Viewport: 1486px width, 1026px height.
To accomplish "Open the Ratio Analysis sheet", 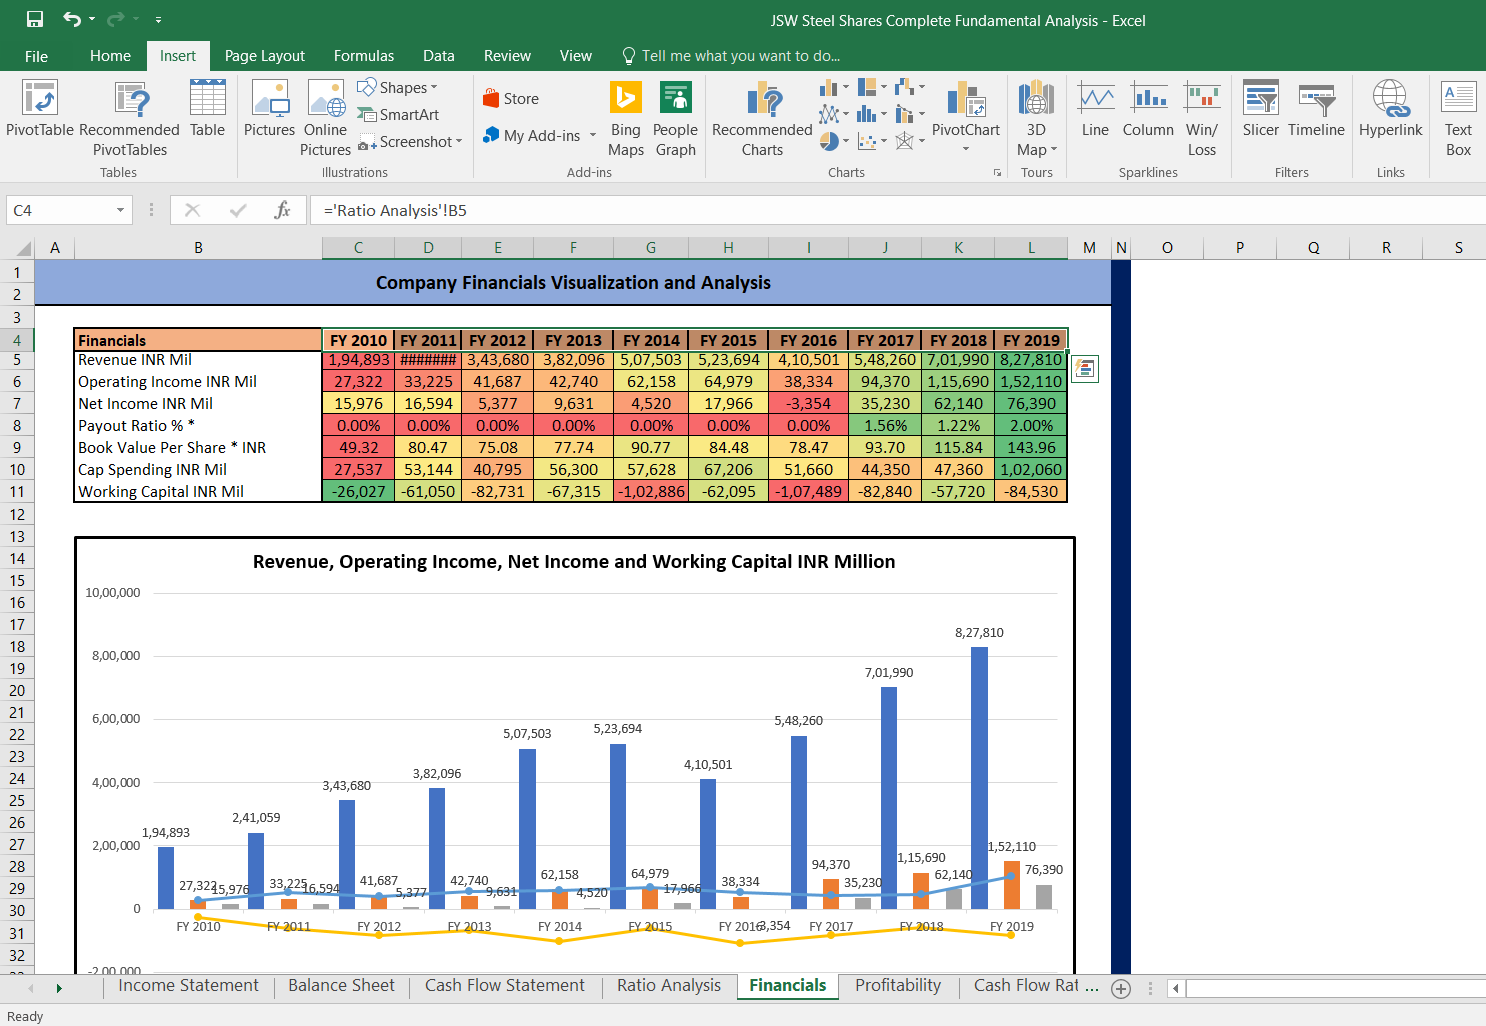I will (669, 986).
